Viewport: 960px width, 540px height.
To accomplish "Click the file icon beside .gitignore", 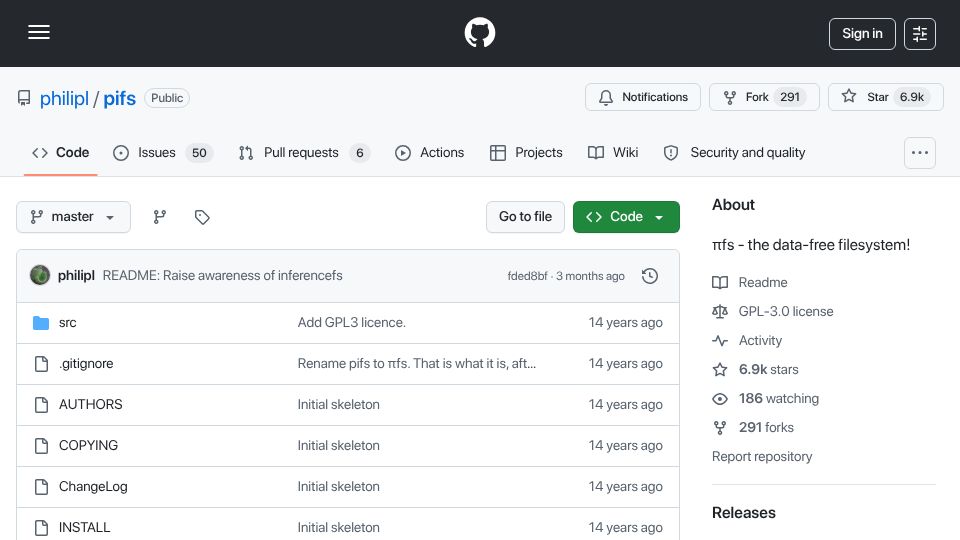I will click(41, 364).
